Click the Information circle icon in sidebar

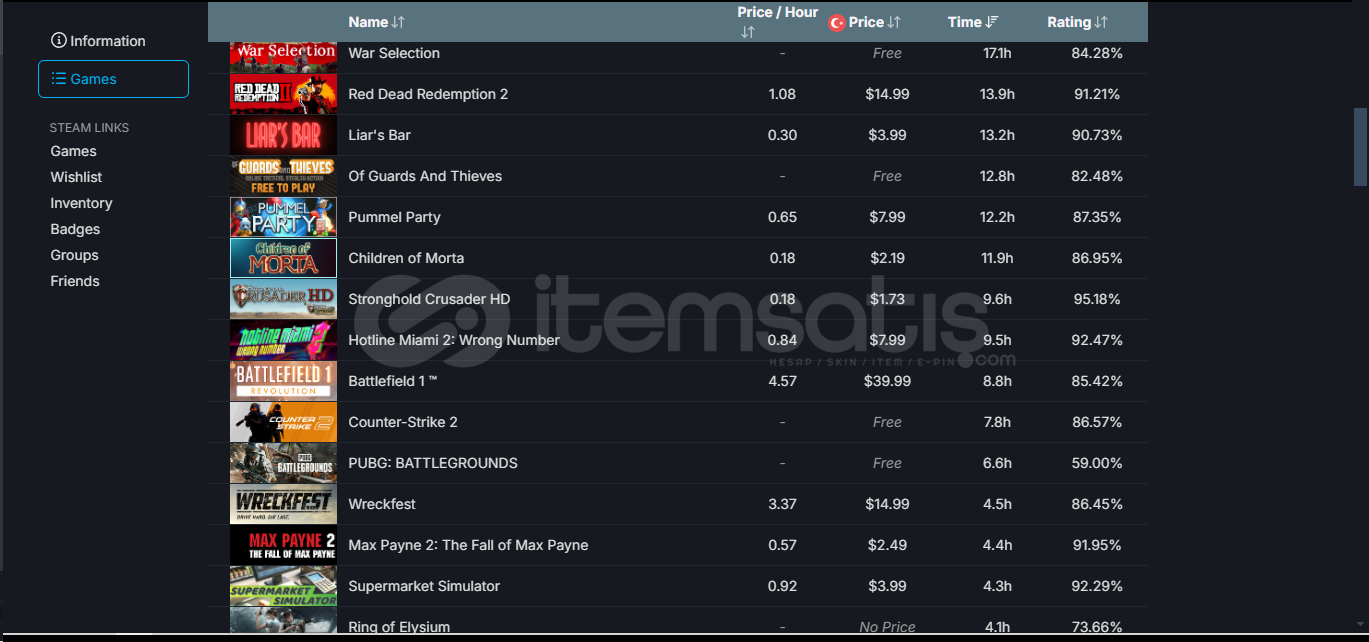[x=58, y=41]
